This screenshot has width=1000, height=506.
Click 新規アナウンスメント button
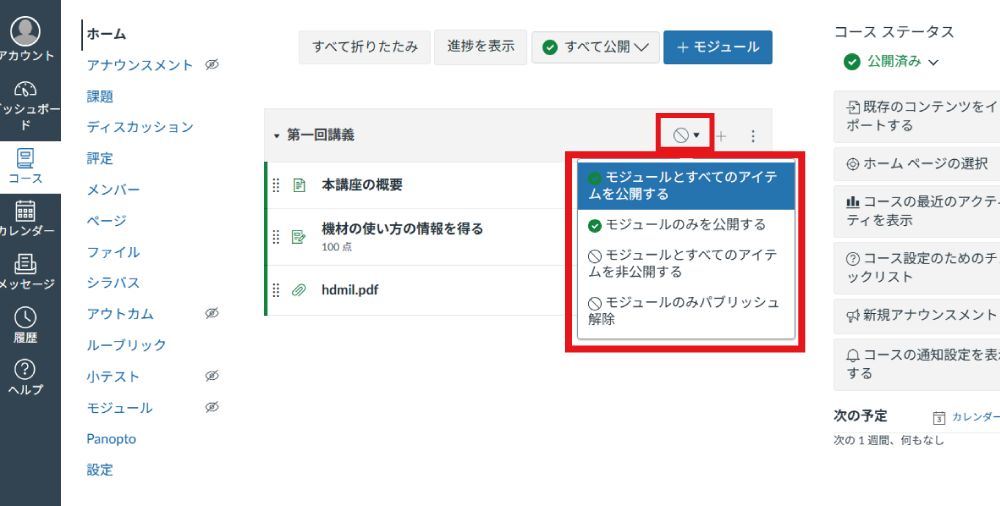(917, 315)
